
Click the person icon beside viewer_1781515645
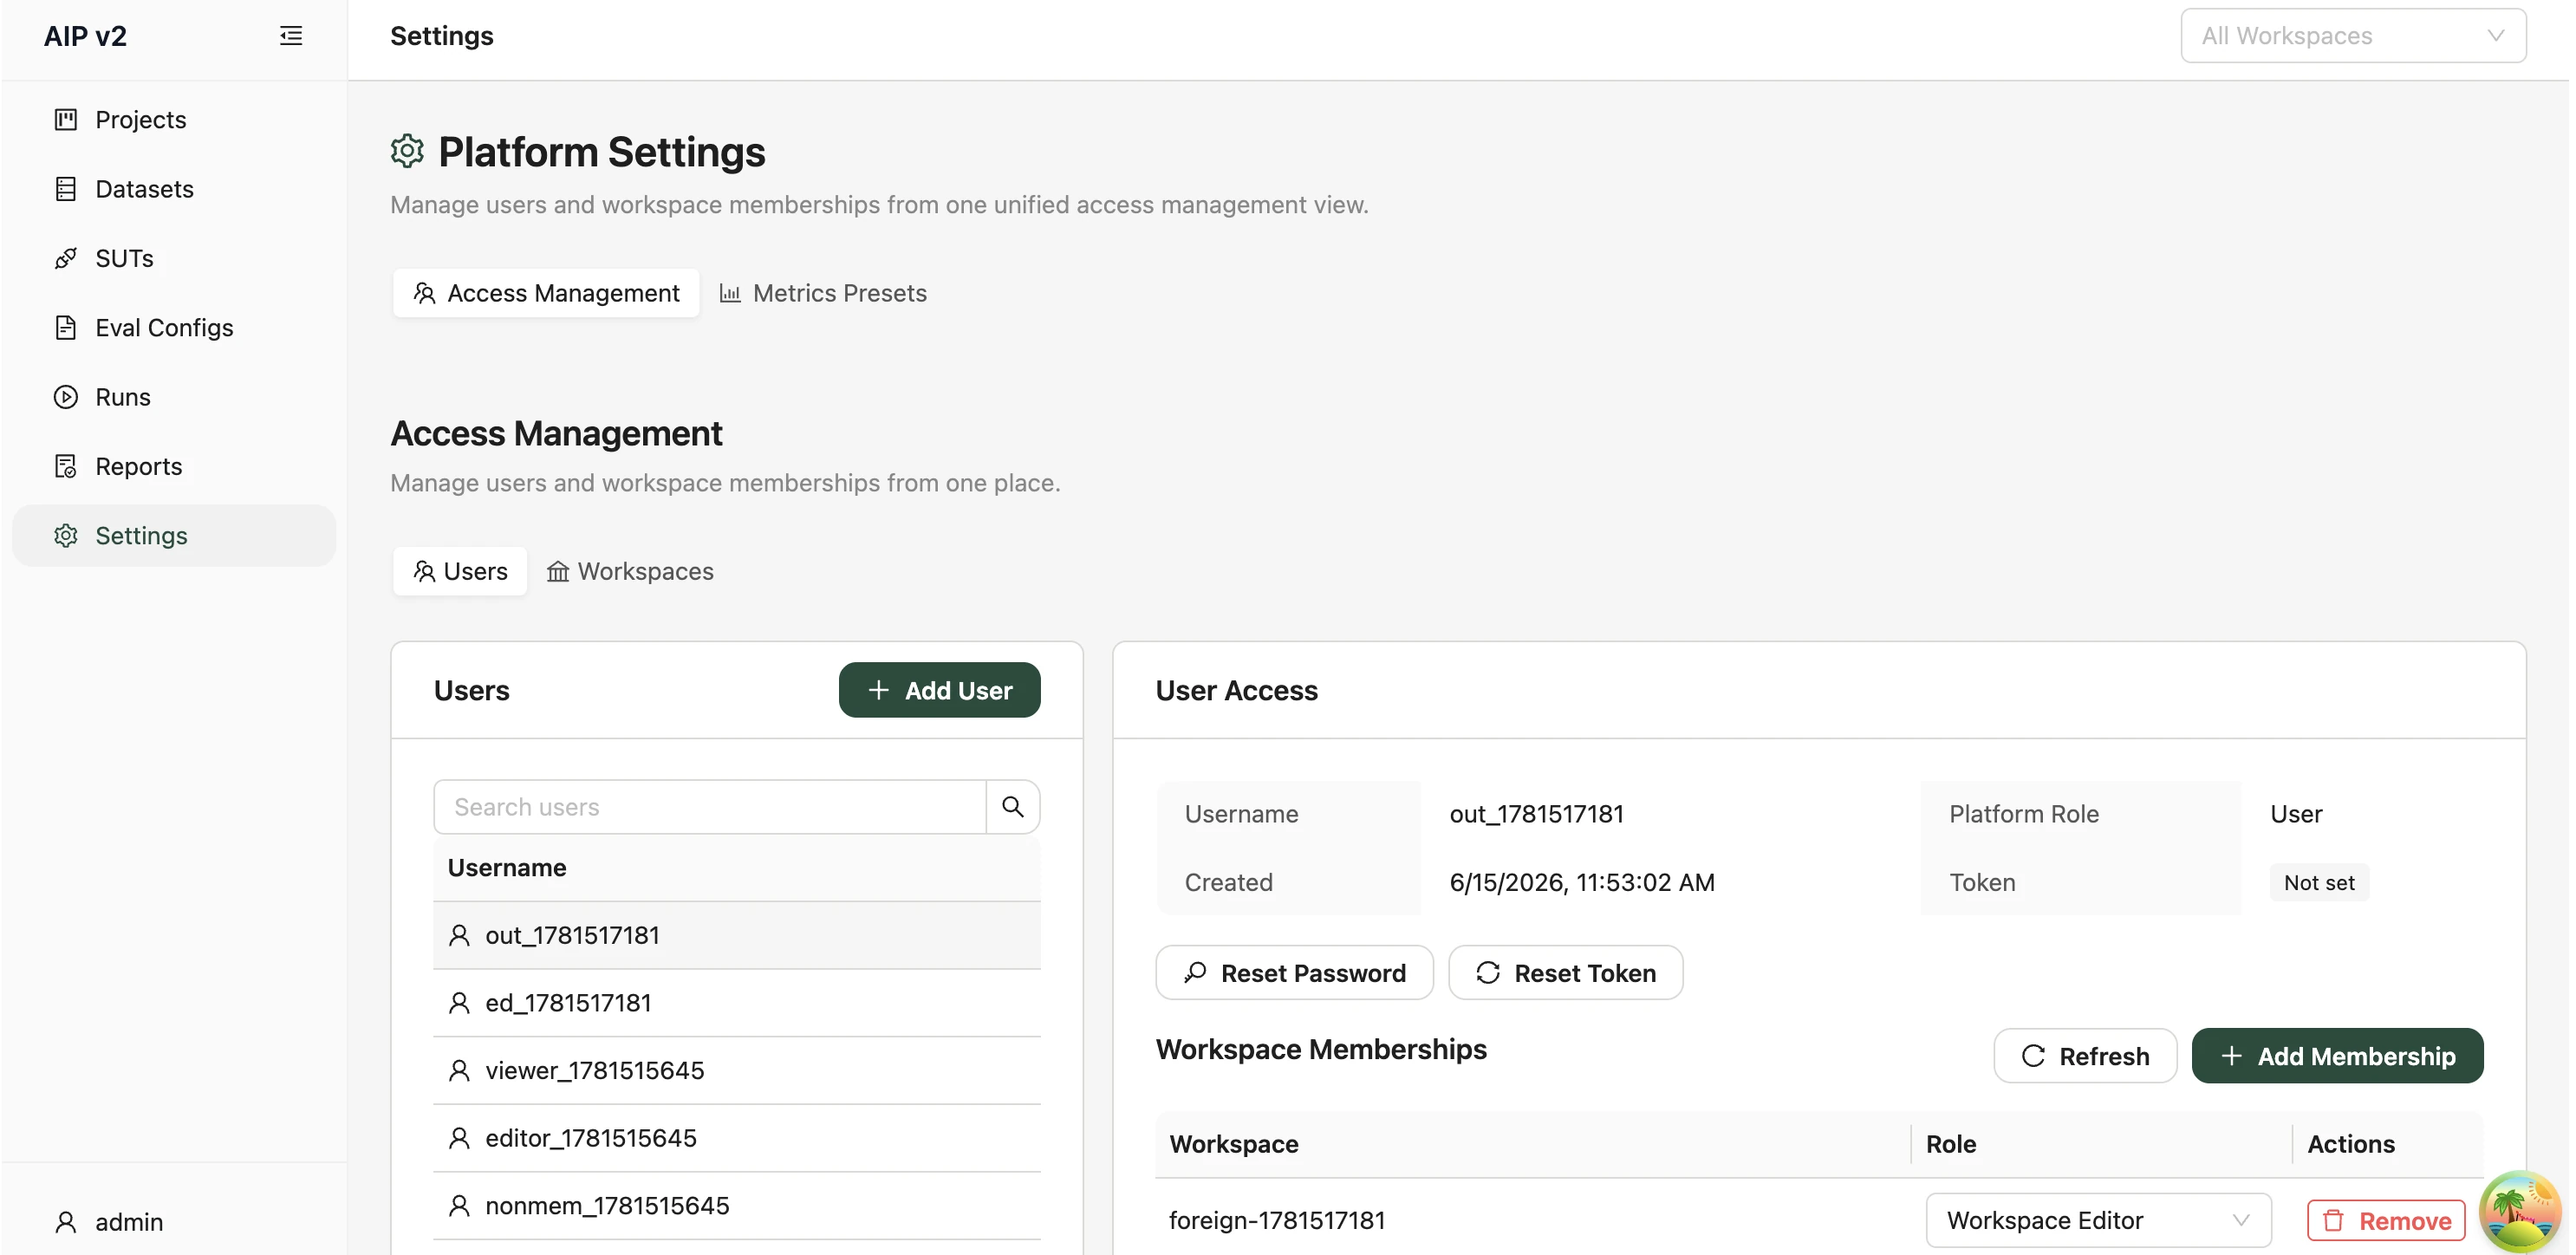[x=459, y=1071]
